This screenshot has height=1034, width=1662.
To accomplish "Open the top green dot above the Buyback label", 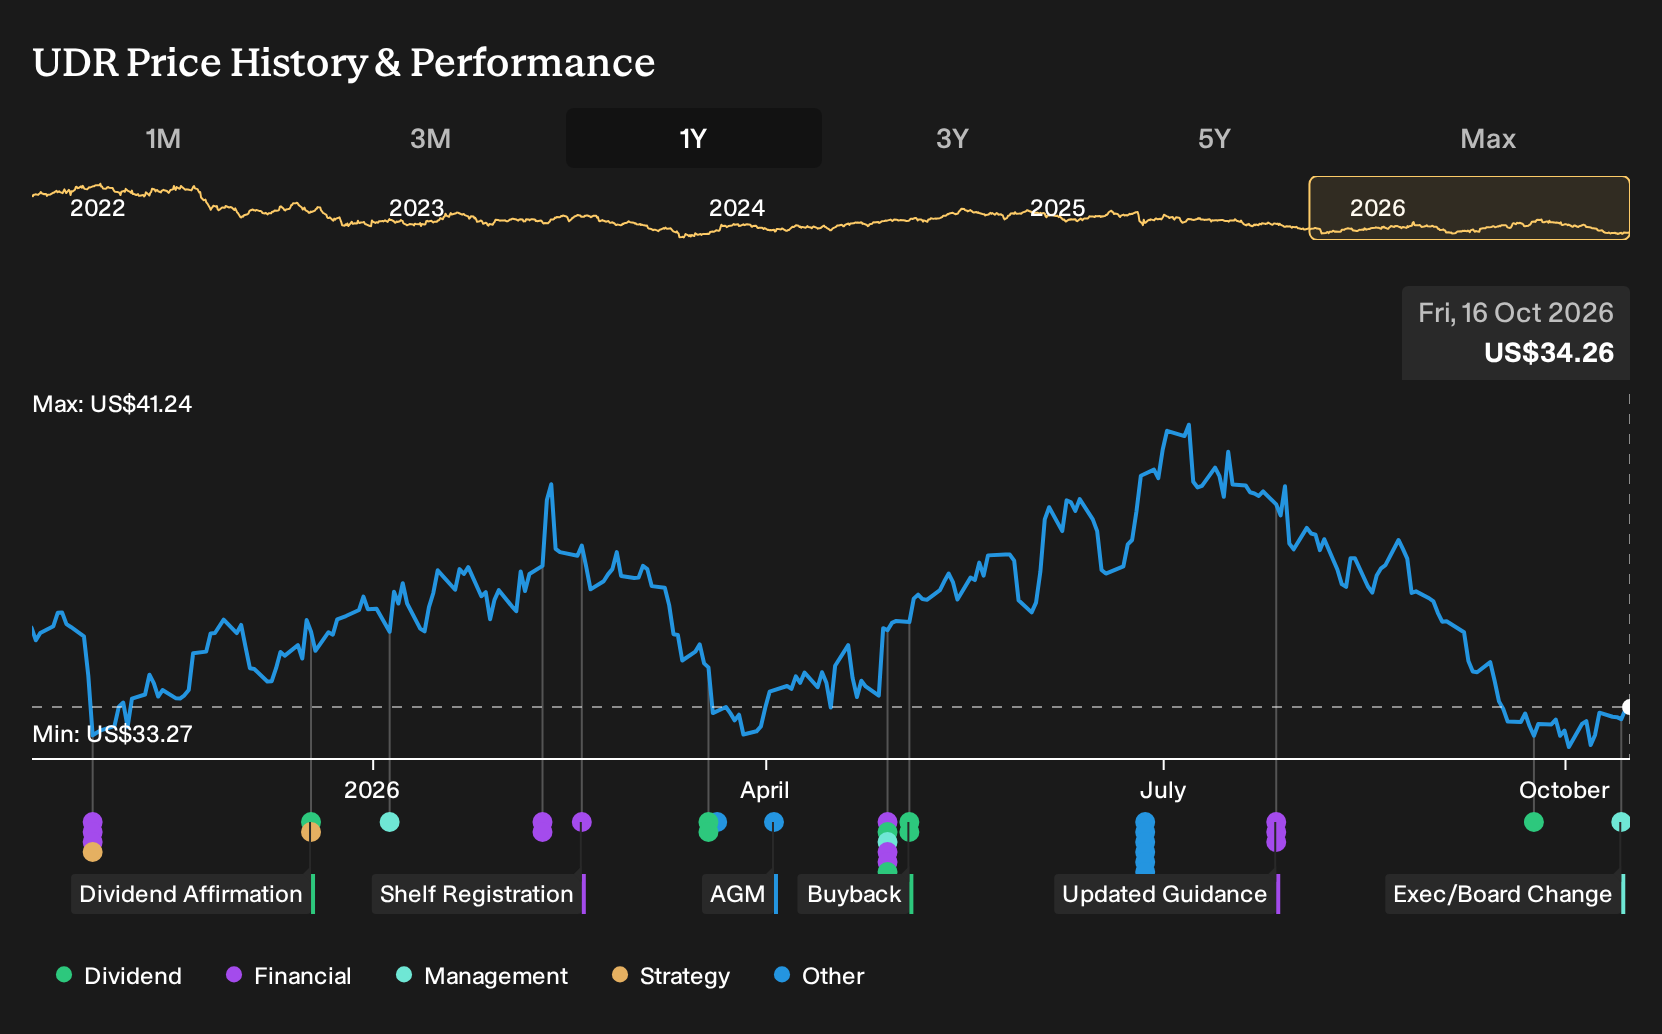I will pyautogui.click(x=909, y=822).
